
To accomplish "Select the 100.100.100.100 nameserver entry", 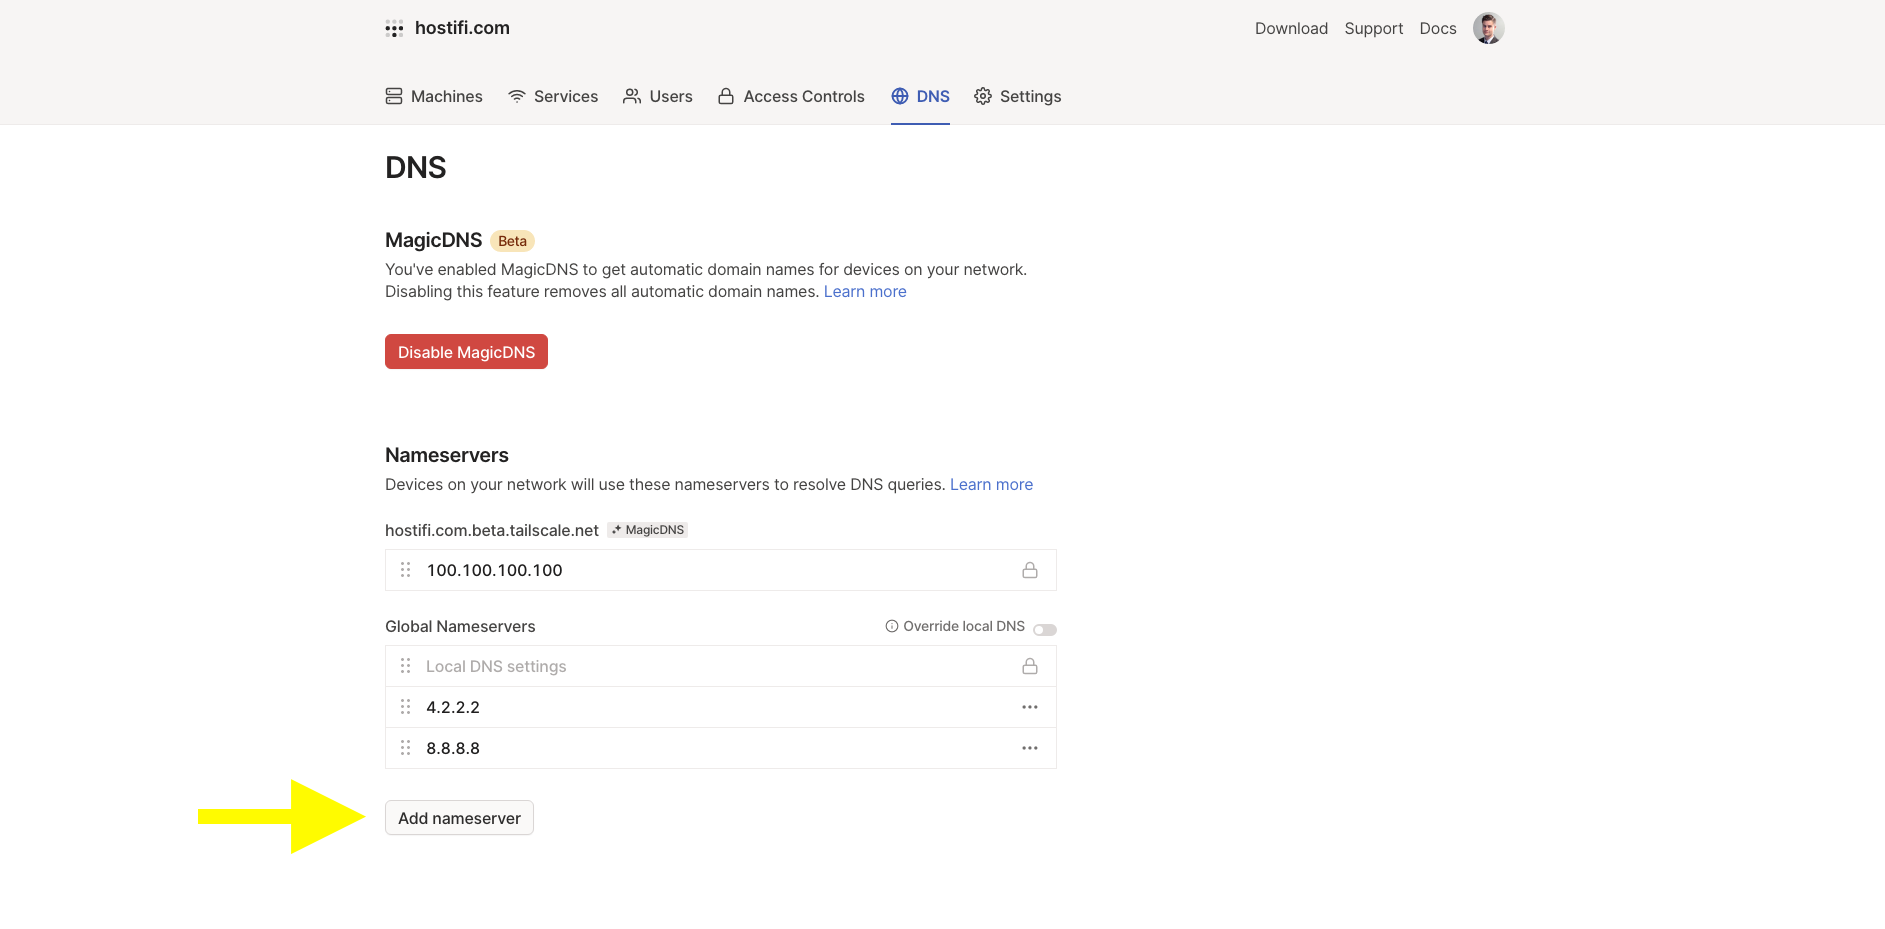I will pyautogui.click(x=720, y=570).
